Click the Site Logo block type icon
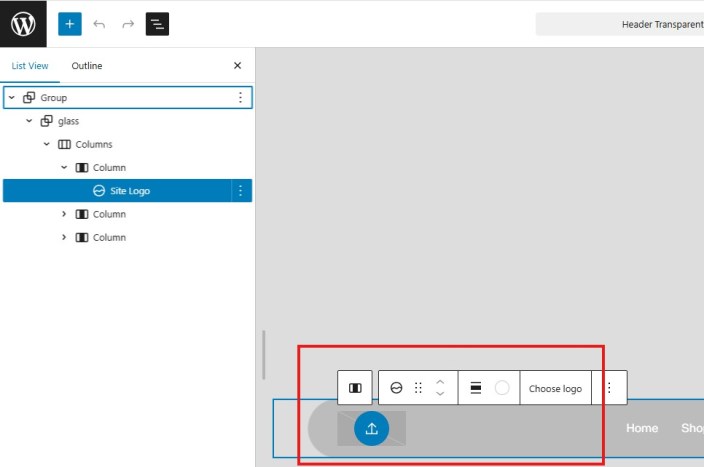This screenshot has height=467, width=704. pos(396,388)
